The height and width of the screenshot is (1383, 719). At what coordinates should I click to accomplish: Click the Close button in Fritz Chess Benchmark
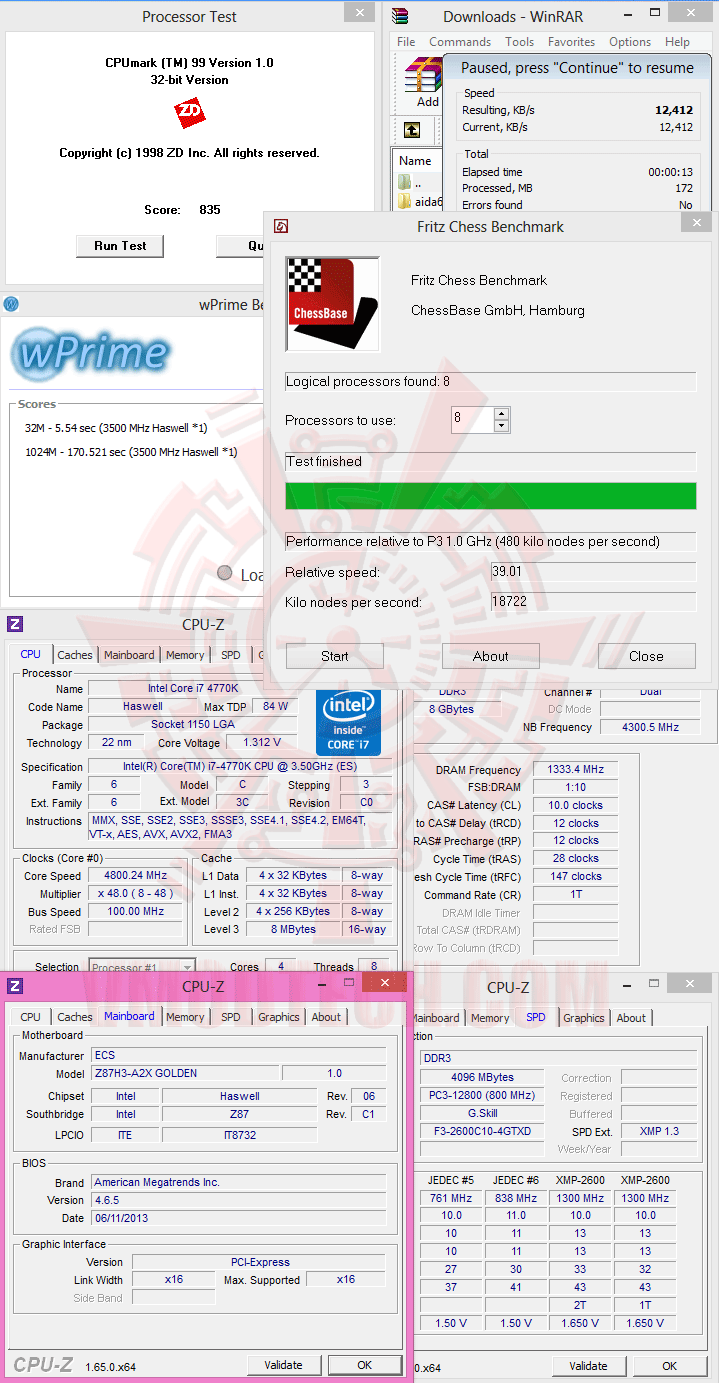pyautogui.click(x=646, y=656)
